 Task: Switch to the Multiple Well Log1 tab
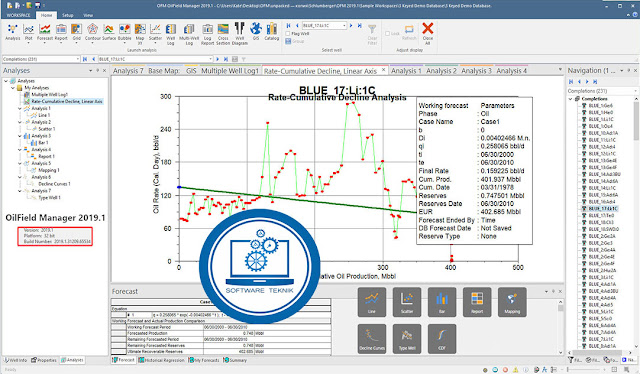point(230,71)
